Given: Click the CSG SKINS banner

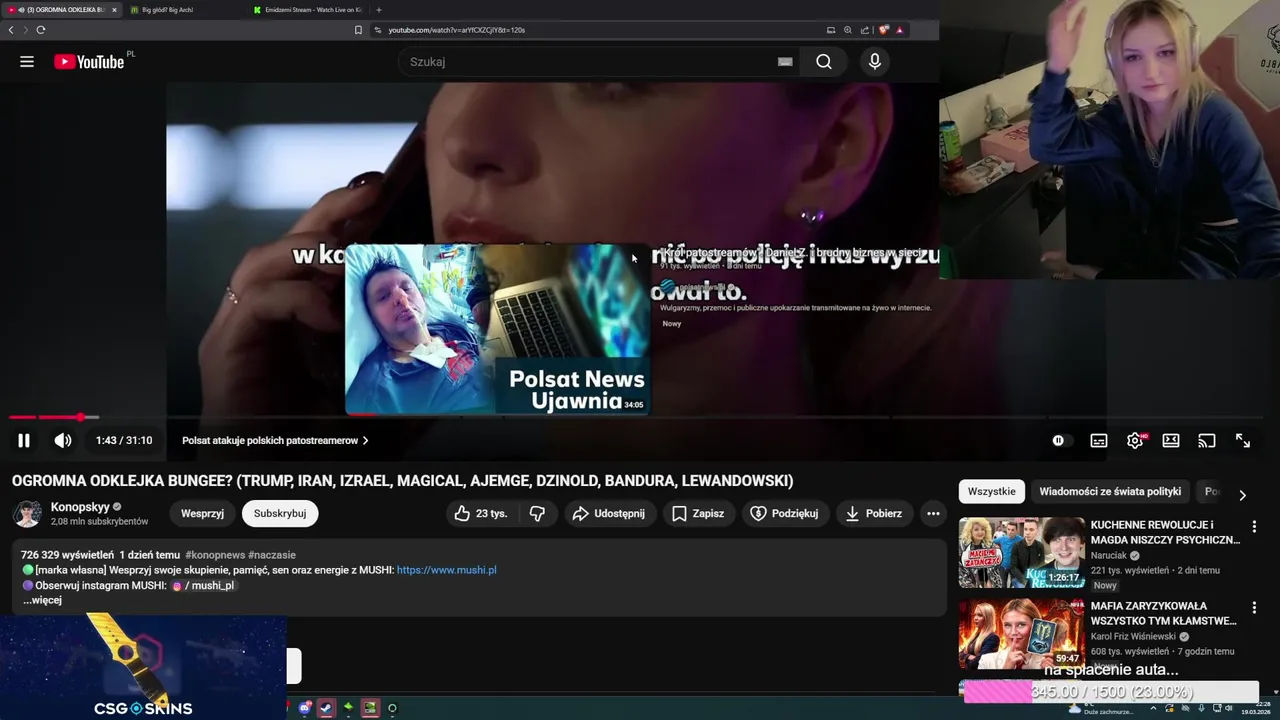Looking at the screenshot, I should (143, 667).
